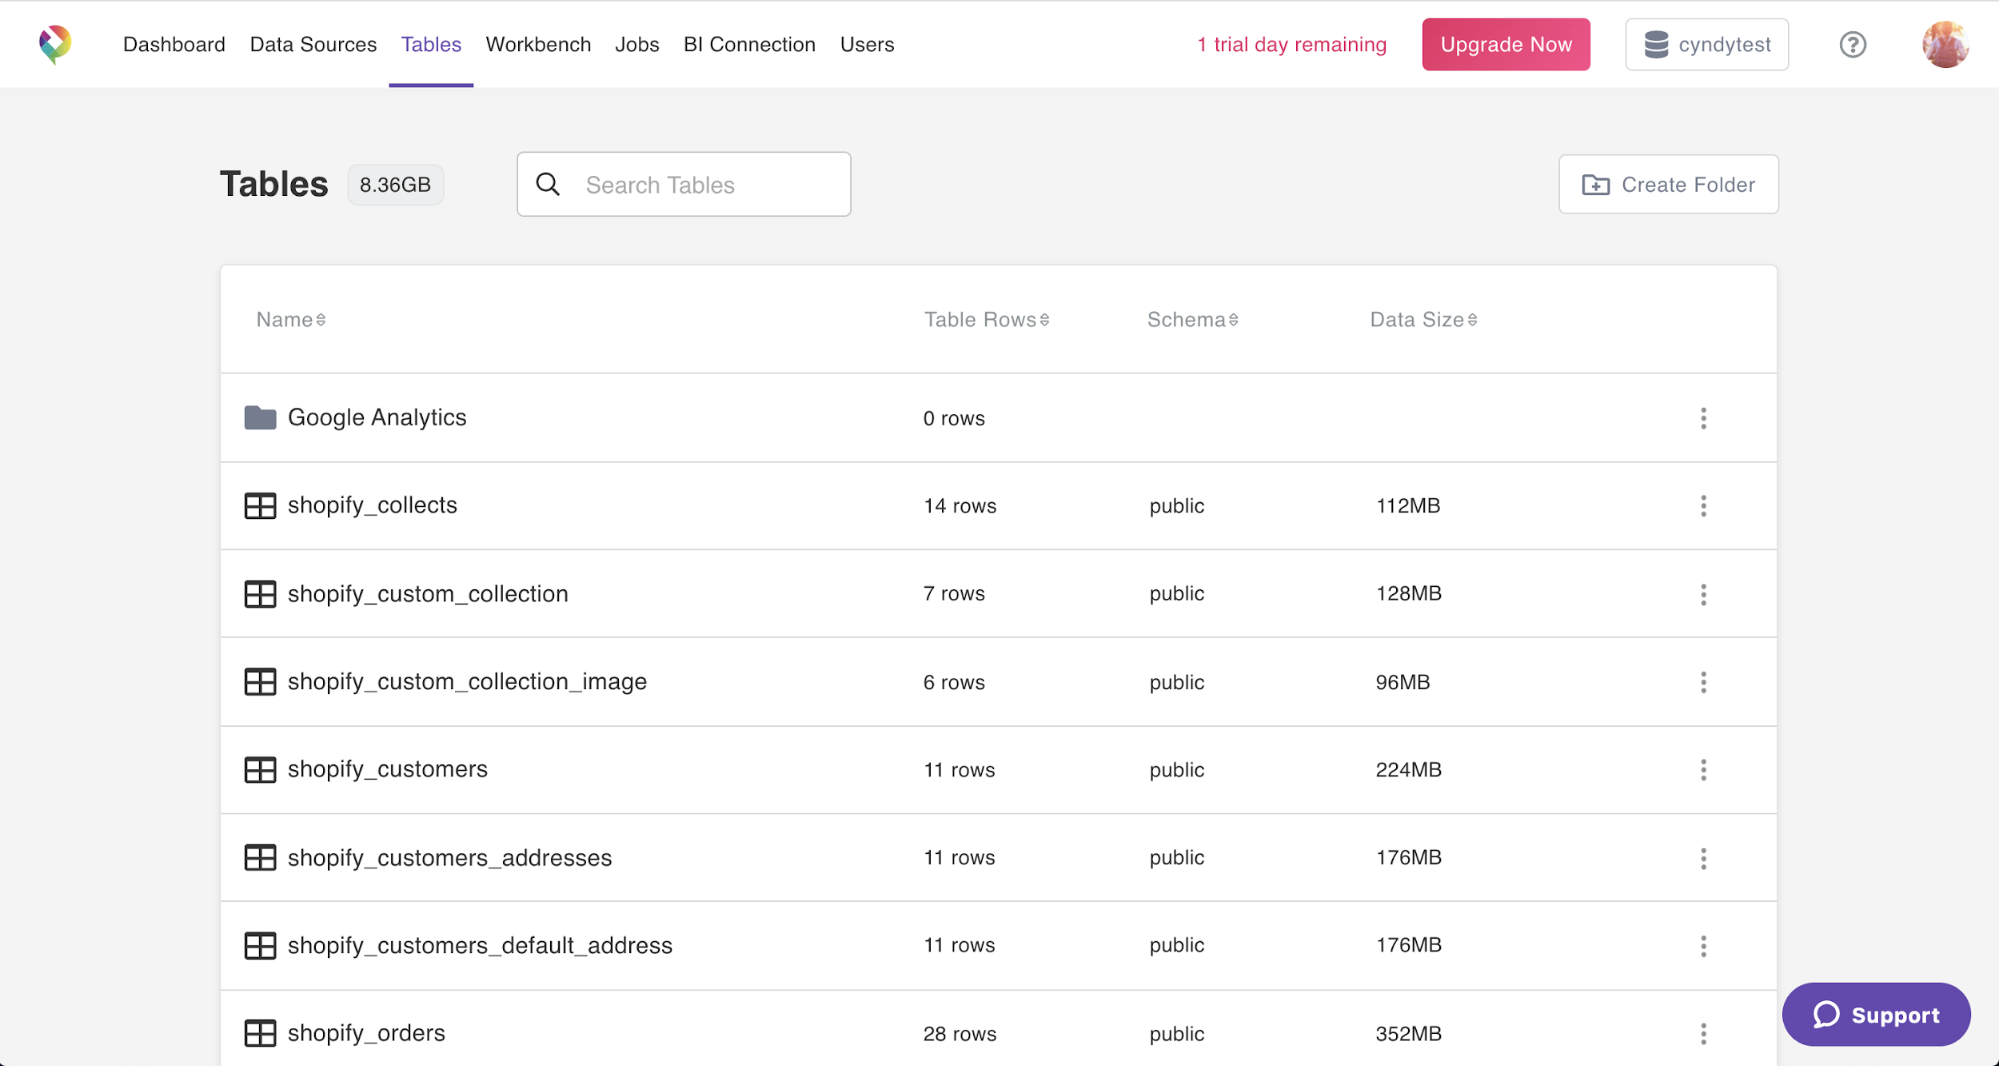Screen dimensions: 1999x1066
Task: Click the 352MB data size value
Action: click(x=1408, y=1034)
